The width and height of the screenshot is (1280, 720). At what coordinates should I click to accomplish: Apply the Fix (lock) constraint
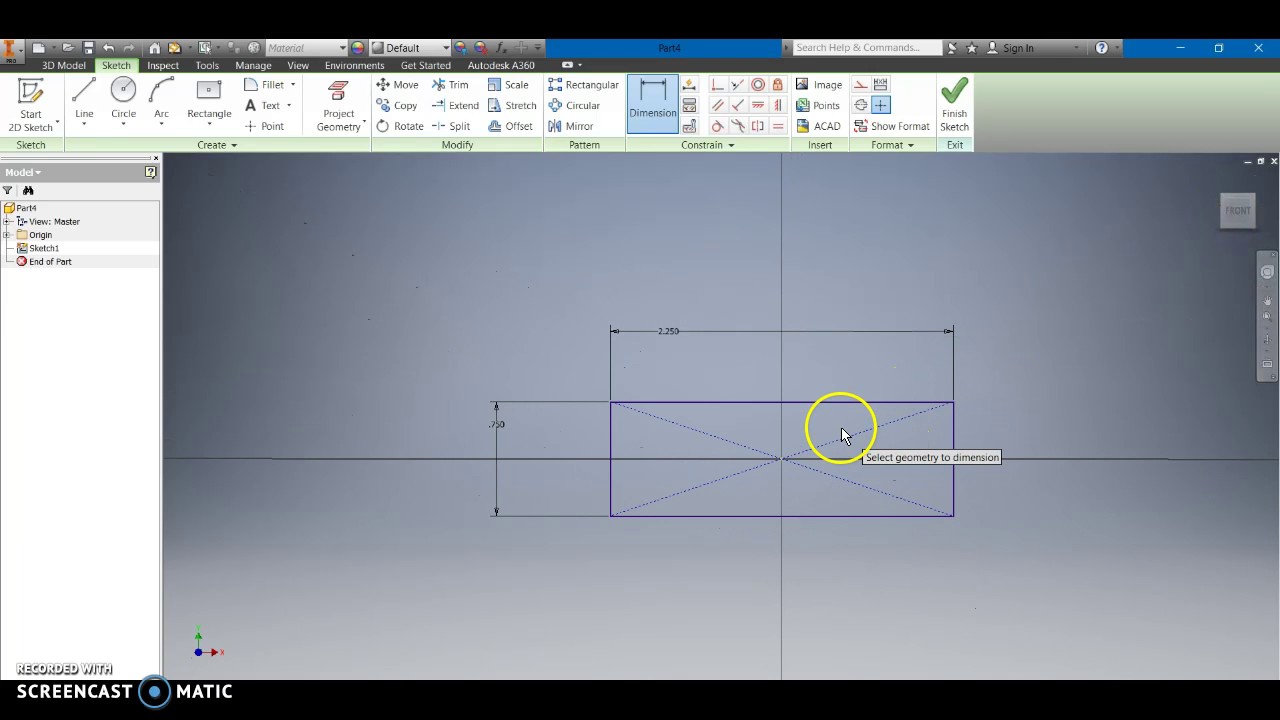pos(777,85)
